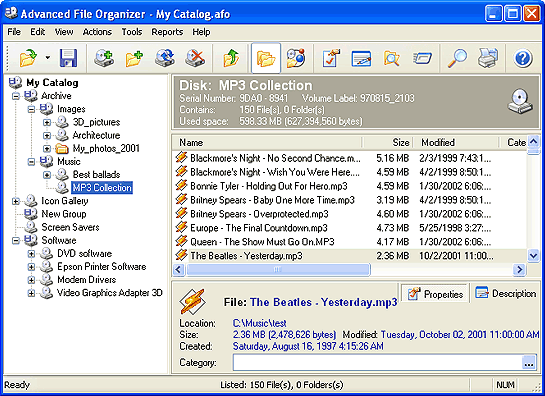Click the Delete disk red X icon

click(195, 58)
